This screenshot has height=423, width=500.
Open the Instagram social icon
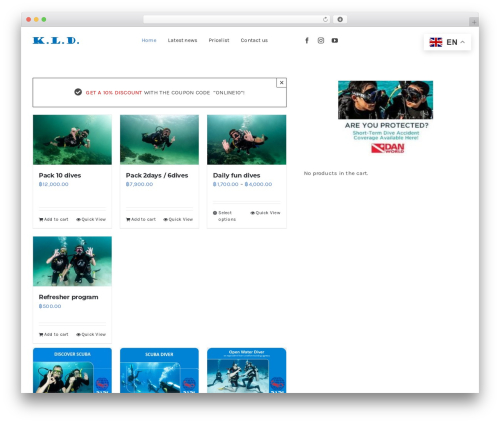pyautogui.click(x=321, y=40)
